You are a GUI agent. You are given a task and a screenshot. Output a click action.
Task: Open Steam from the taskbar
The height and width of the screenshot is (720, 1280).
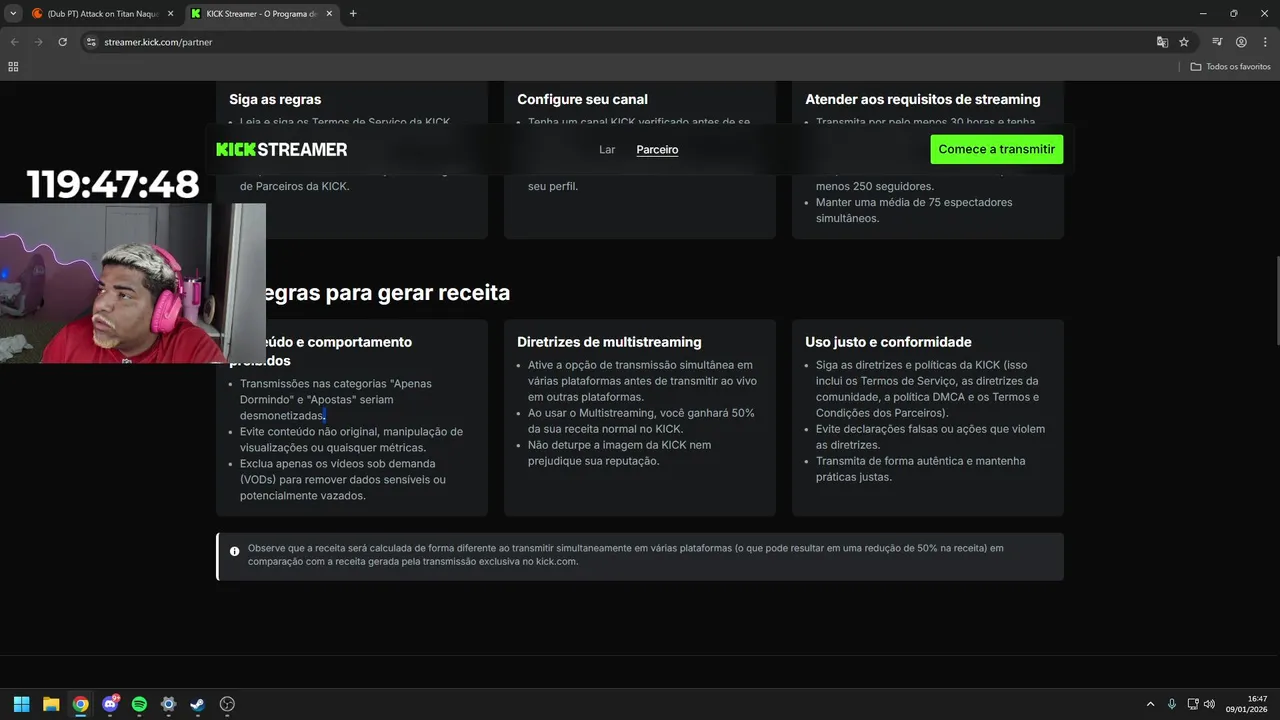(x=198, y=704)
